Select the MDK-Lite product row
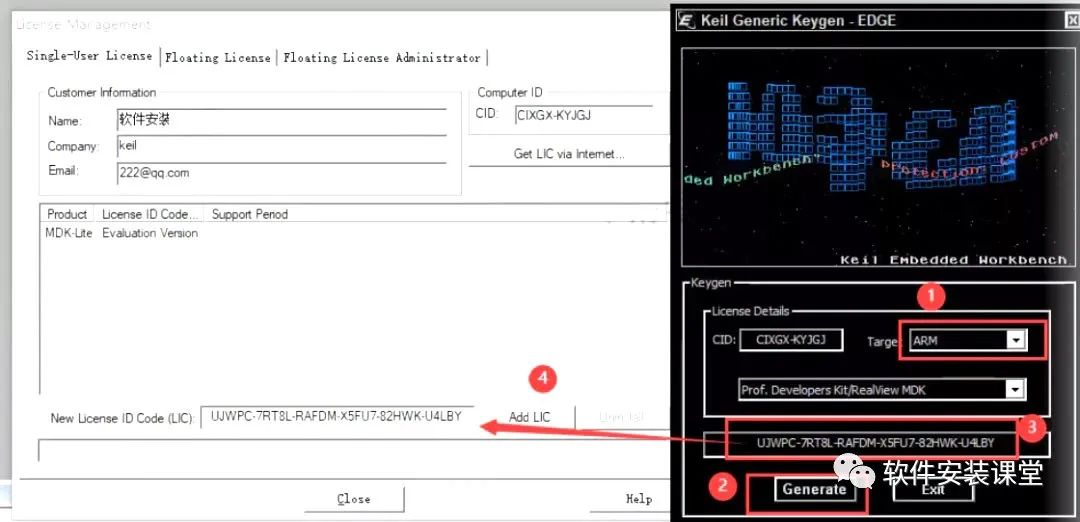The height and width of the screenshot is (522, 1080). tap(68, 233)
